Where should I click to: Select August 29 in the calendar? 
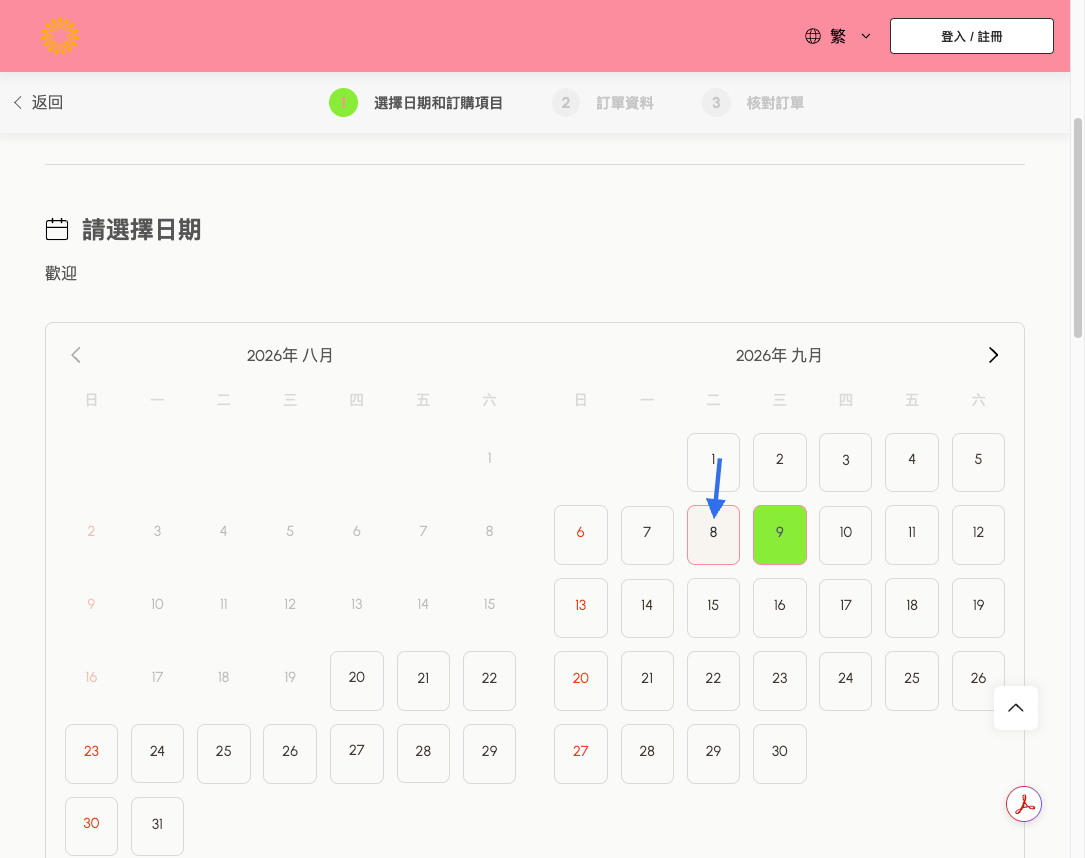pyautogui.click(x=489, y=754)
